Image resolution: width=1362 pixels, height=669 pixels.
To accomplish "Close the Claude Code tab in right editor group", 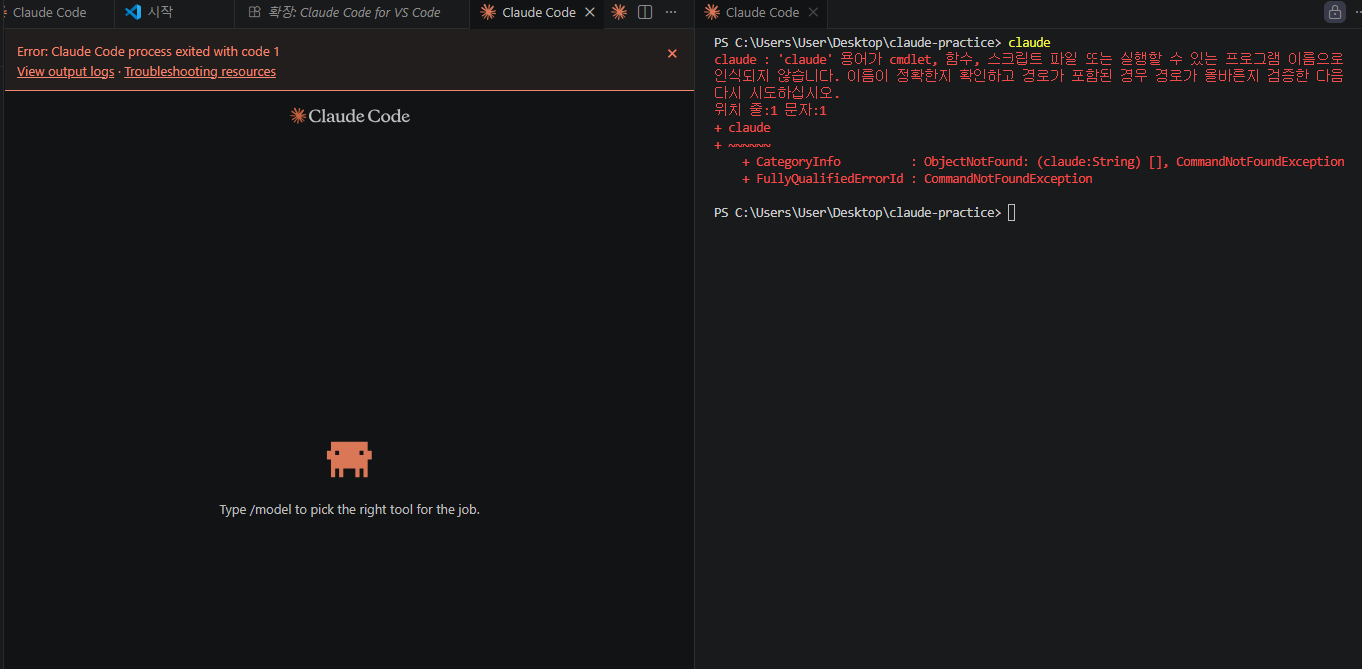I will (x=813, y=12).
